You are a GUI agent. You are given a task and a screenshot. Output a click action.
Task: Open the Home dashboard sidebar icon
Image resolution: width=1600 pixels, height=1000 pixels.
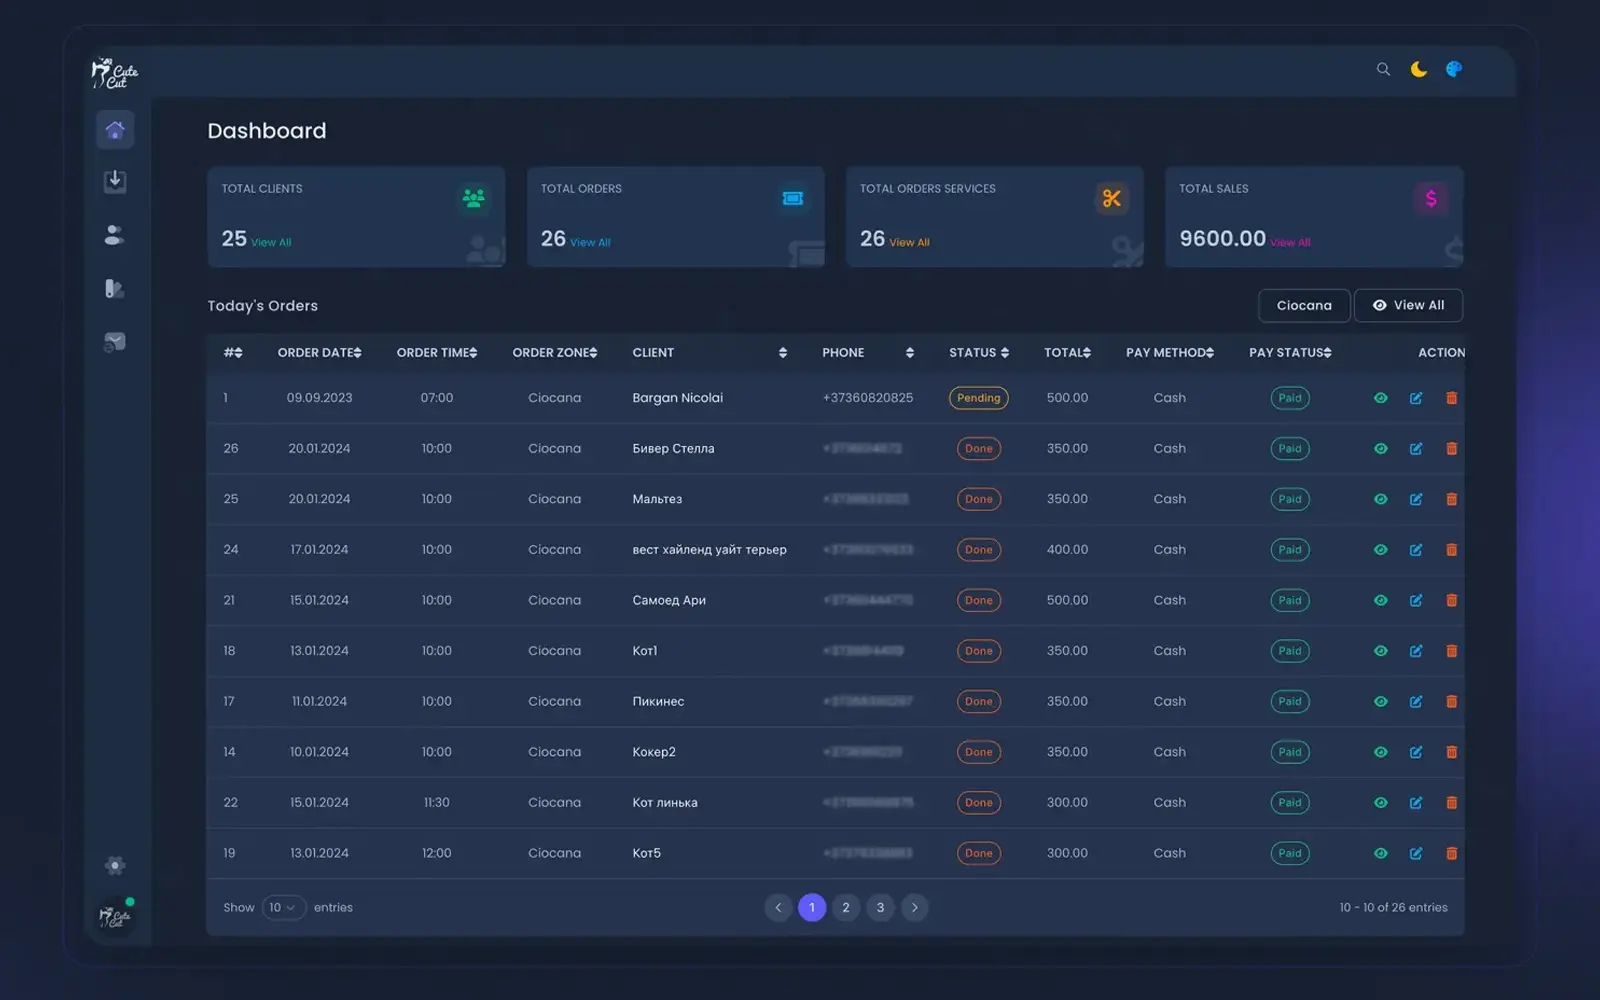pos(115,130)
